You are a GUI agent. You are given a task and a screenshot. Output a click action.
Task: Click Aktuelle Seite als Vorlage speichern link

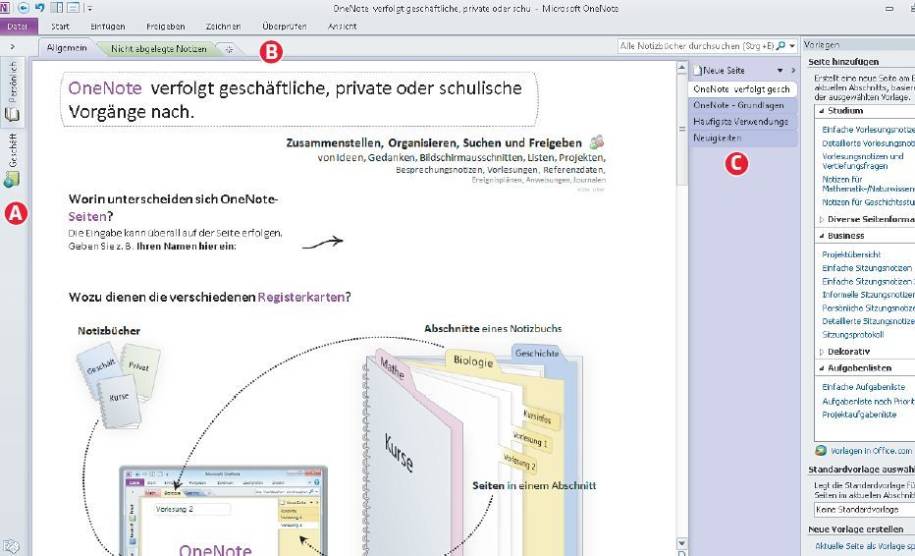pyautogui.click(x=865, y=546)
